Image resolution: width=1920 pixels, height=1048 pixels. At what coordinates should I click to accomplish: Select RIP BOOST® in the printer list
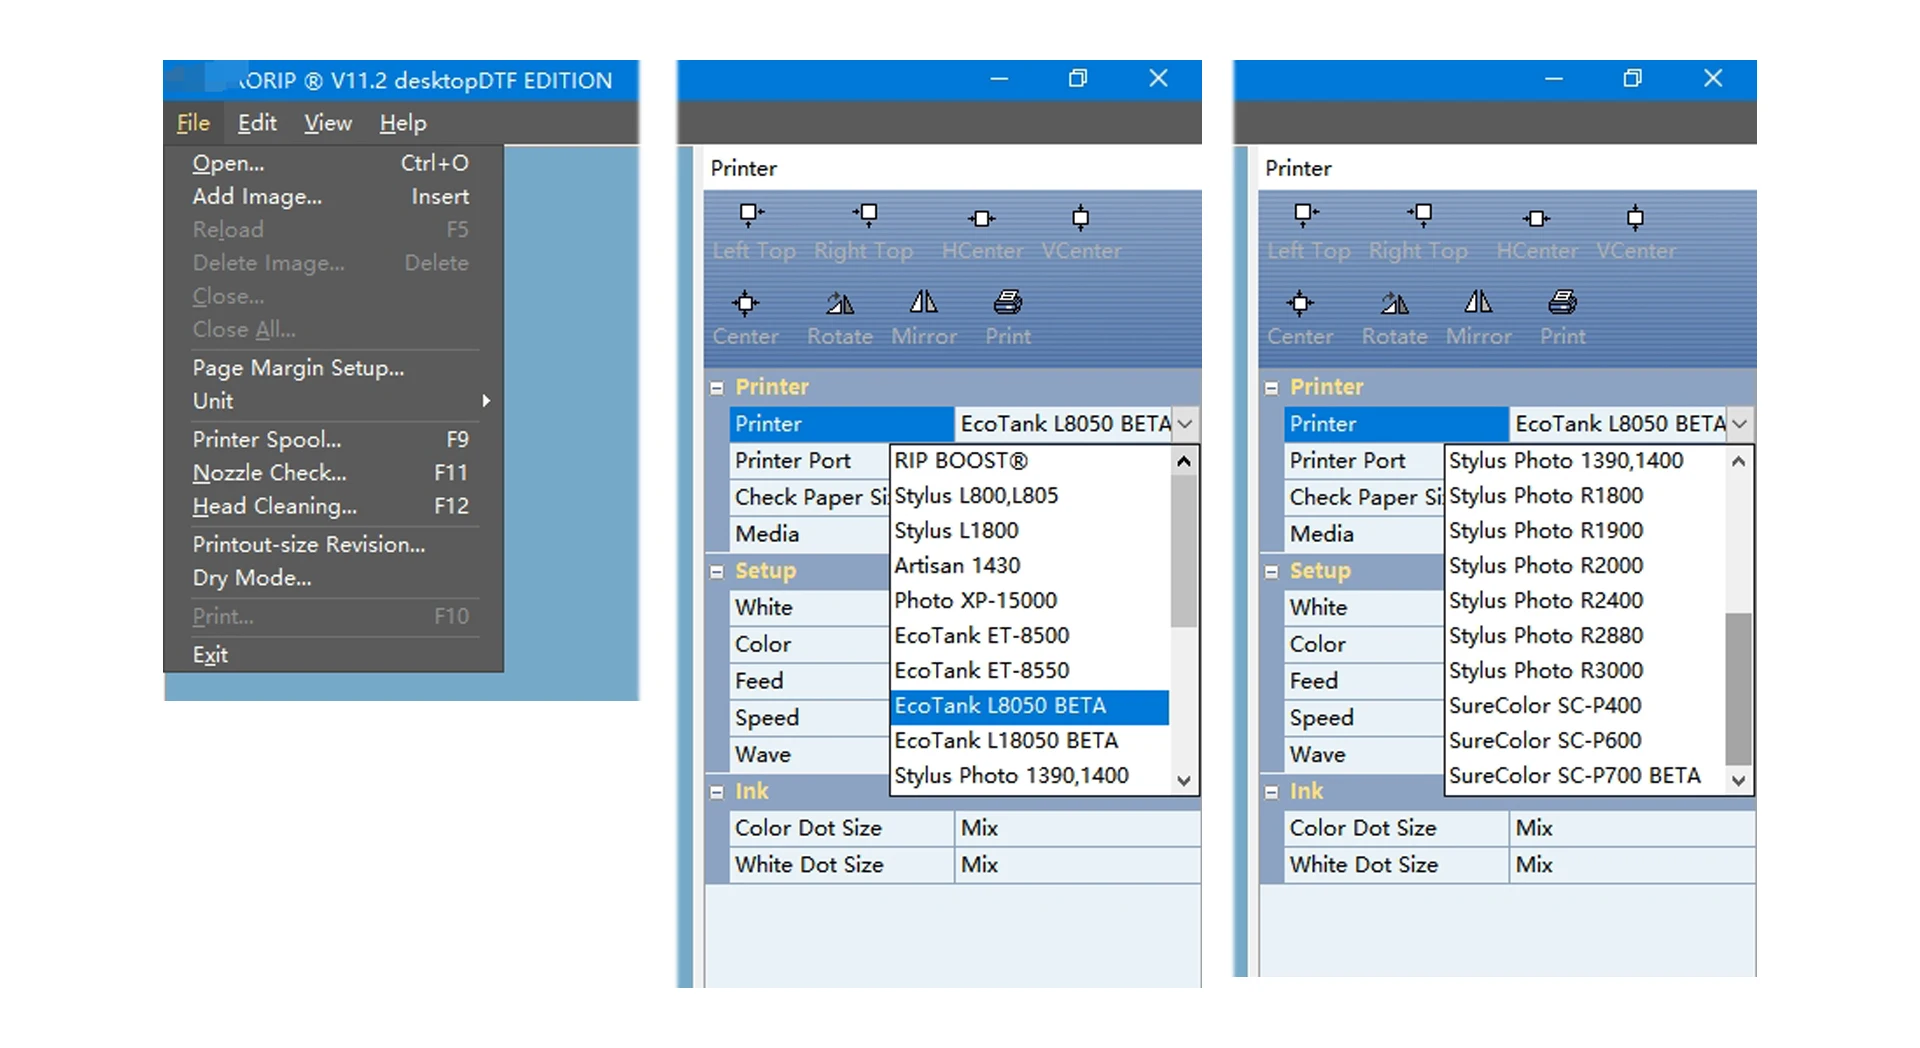1030,461
